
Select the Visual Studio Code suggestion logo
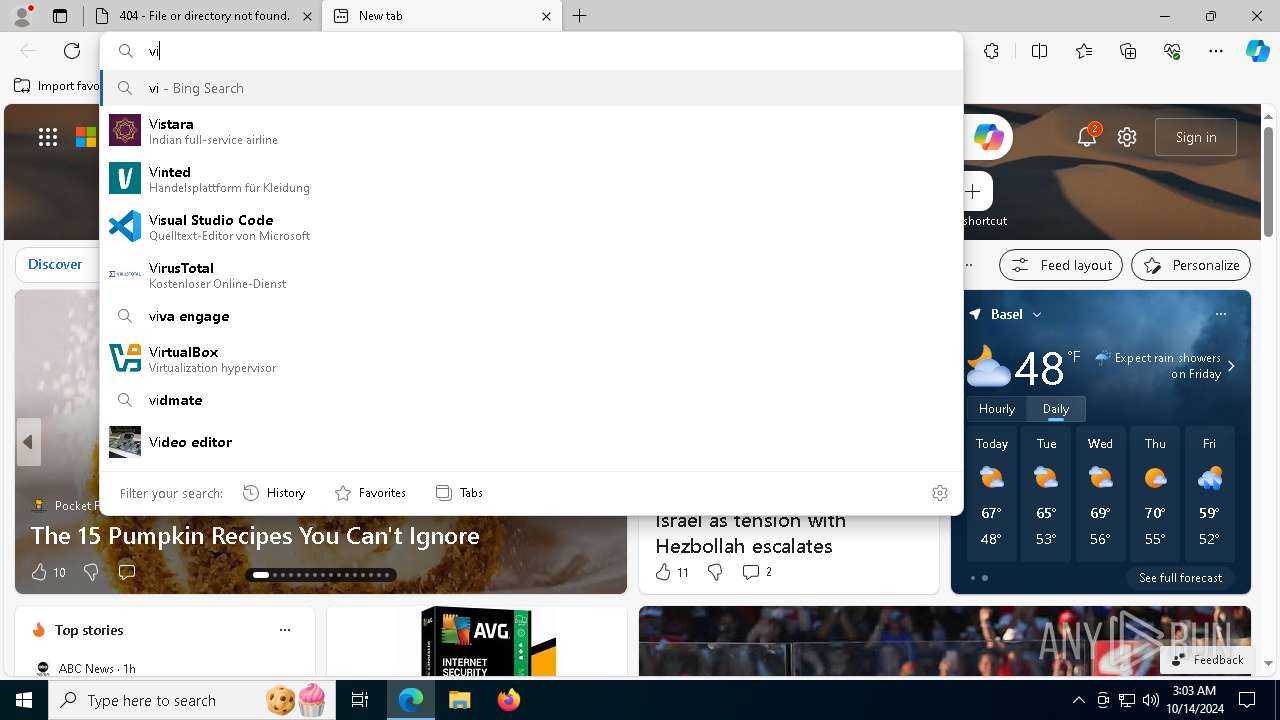point(125,226)
